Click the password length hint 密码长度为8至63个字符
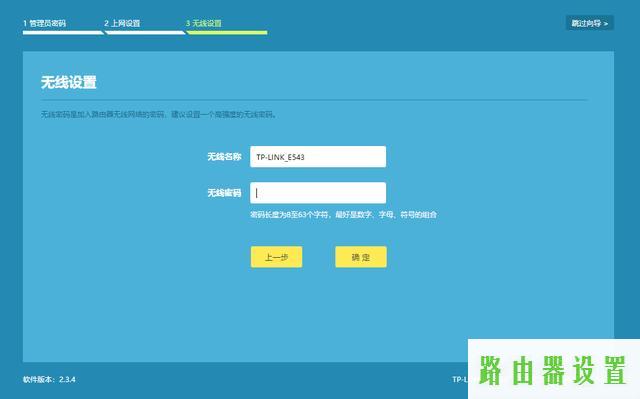This screenshot has width=640, height=399. (x=343, y=215)
